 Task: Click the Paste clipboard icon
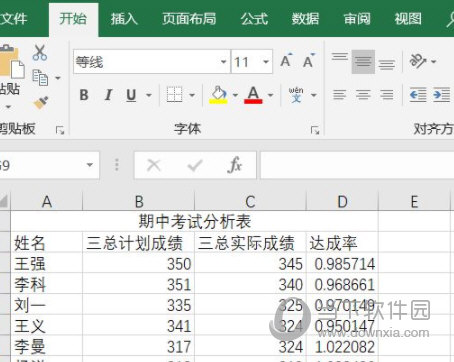coord(11,63)
